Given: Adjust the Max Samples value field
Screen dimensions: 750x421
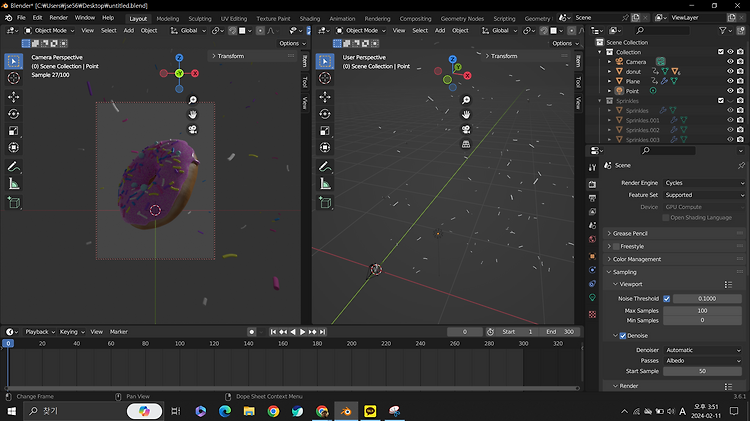Looking at the screenshot, I should point(702,311).
